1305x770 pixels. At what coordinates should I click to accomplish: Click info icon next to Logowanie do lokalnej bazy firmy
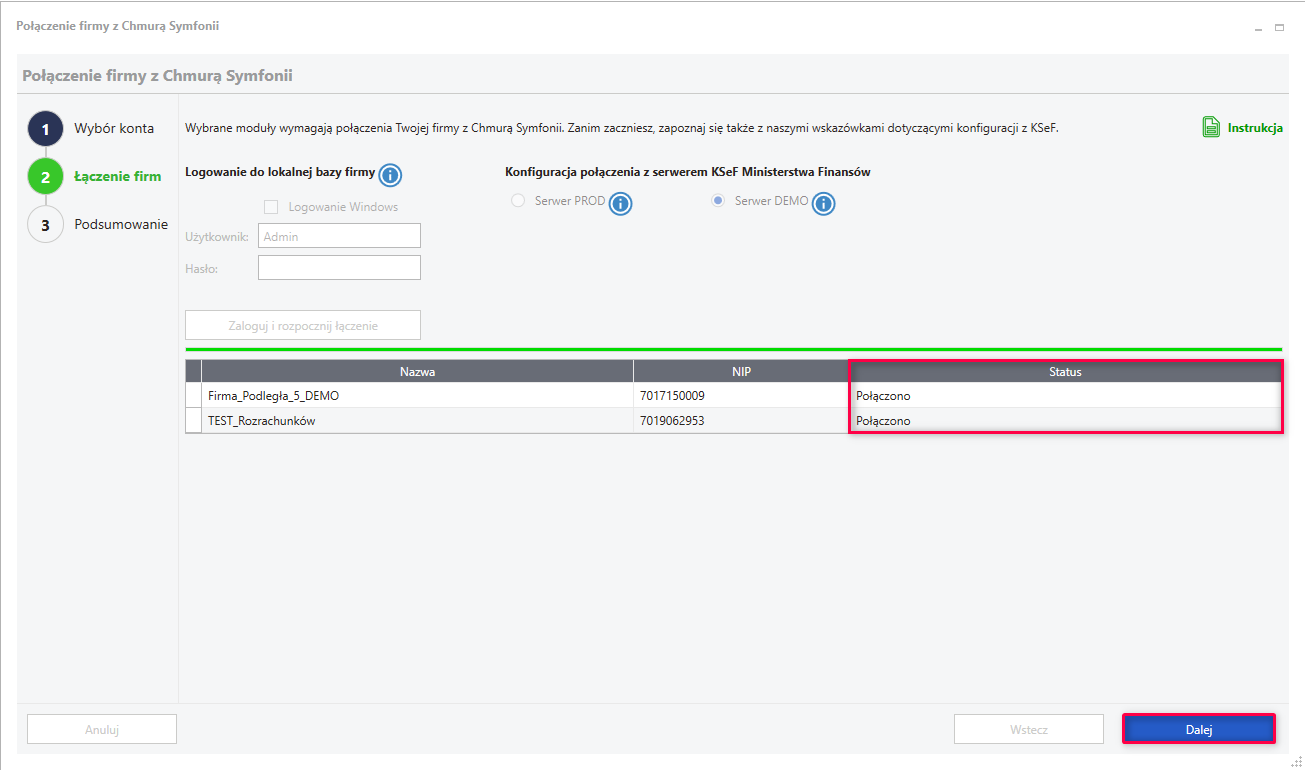click(390, 176)
